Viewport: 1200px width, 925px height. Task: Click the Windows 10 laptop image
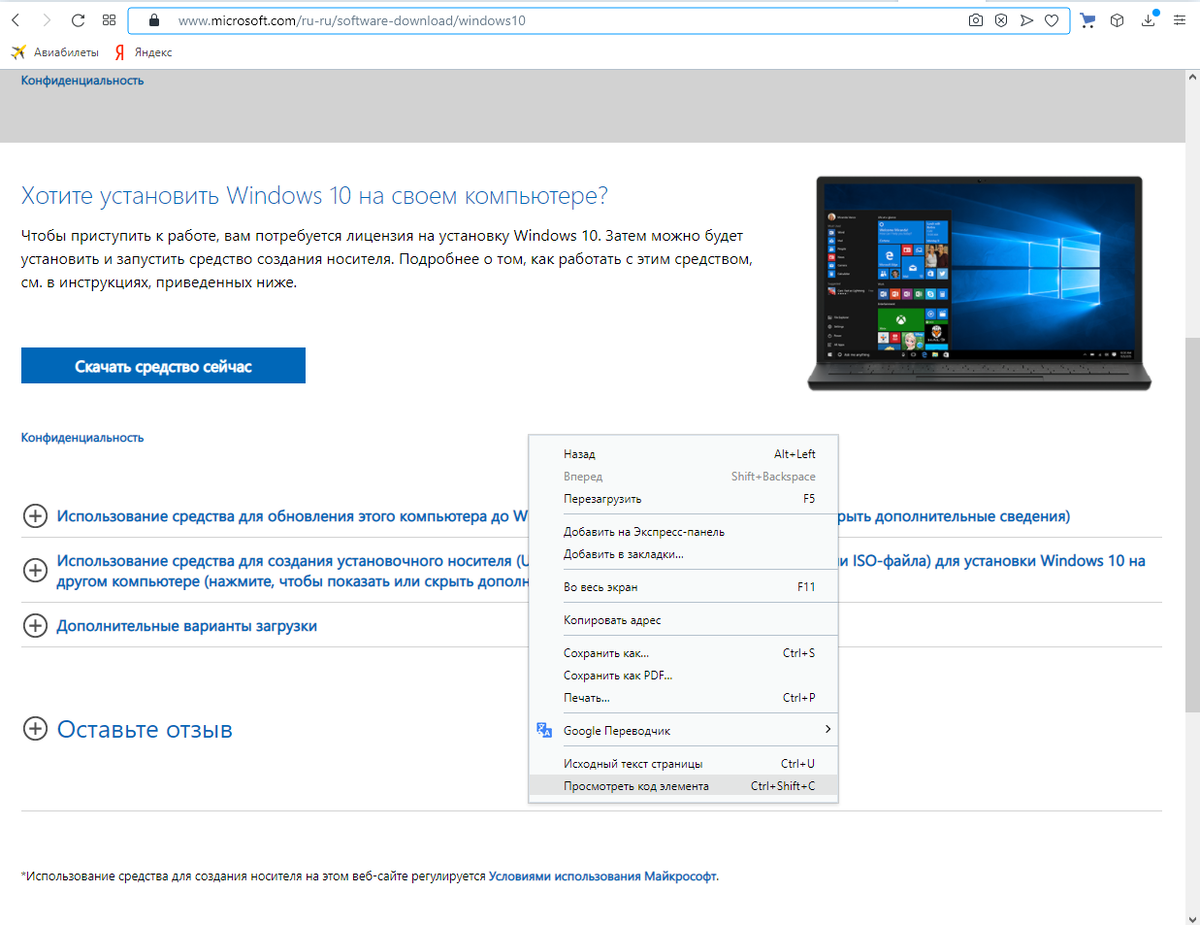[979, 284]
